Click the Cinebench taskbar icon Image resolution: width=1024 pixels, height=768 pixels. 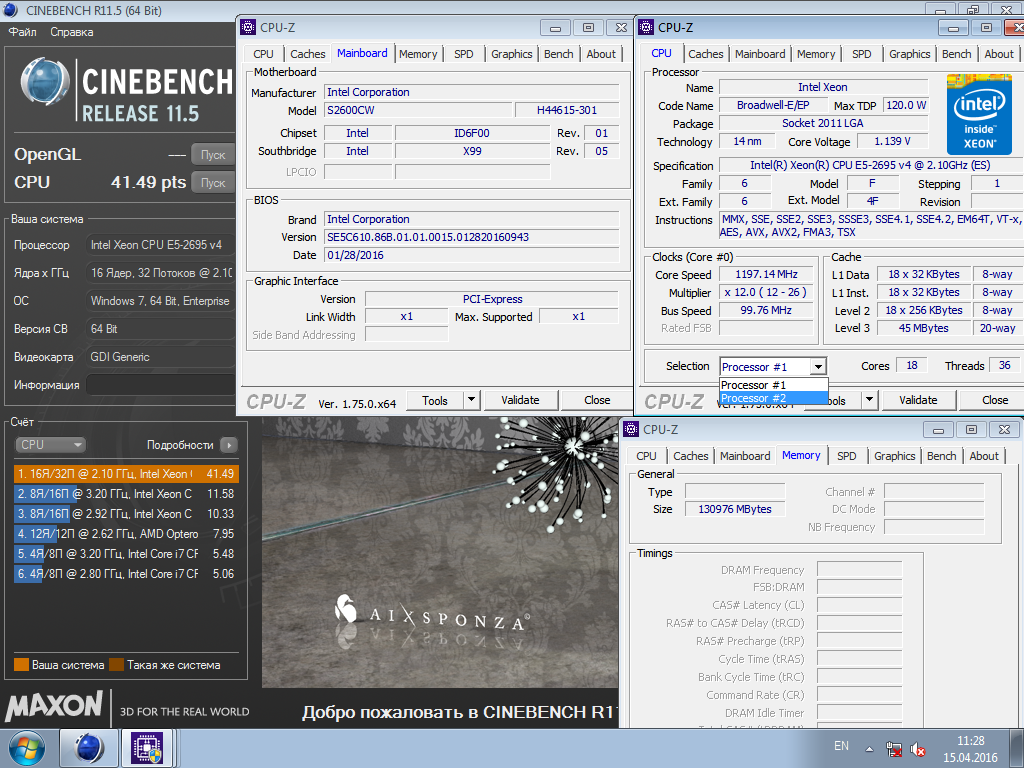pyautogui.click(x=89, y=748)
